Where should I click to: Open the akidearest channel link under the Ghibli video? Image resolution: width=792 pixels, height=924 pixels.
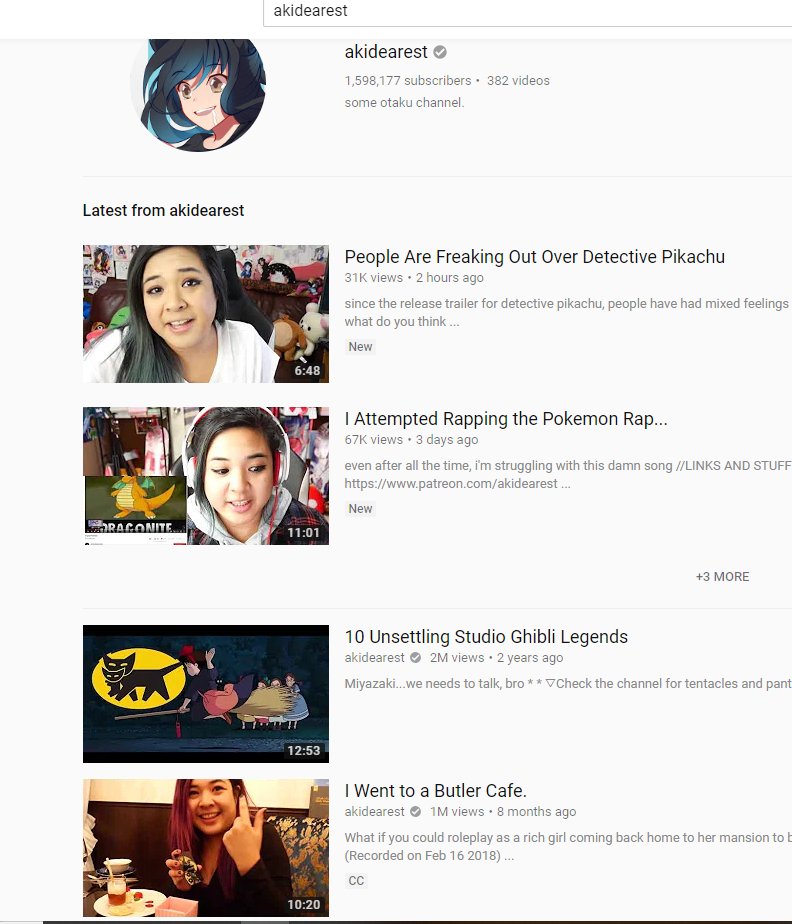374,658
